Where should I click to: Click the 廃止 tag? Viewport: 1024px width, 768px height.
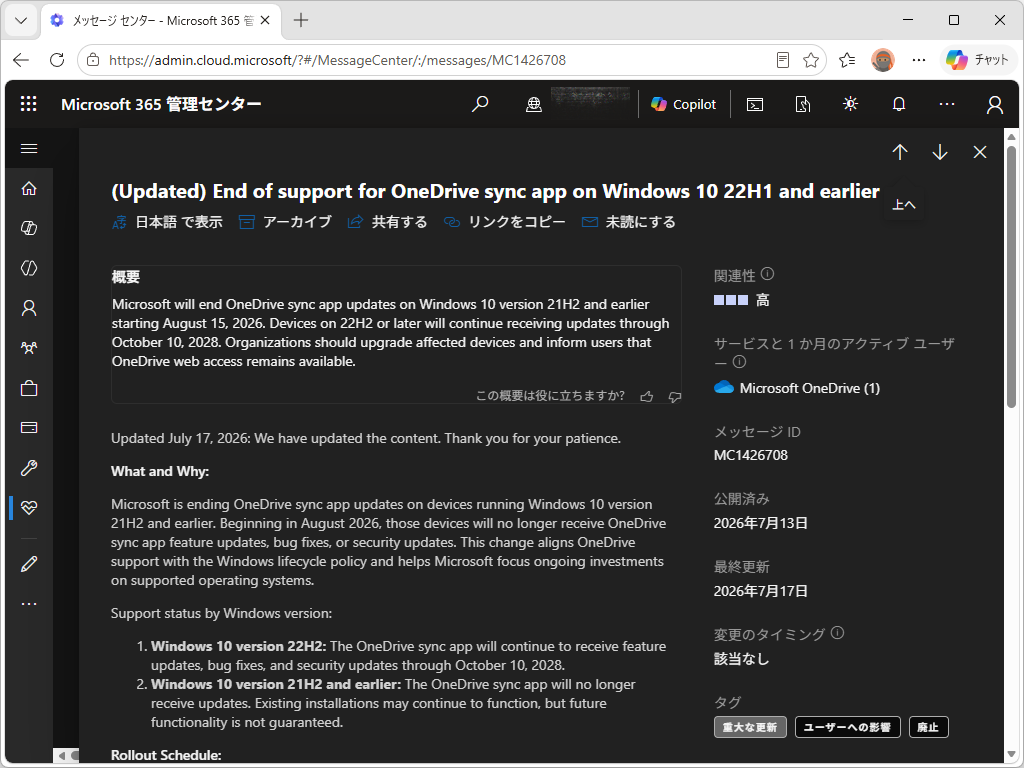coord(928,727)
